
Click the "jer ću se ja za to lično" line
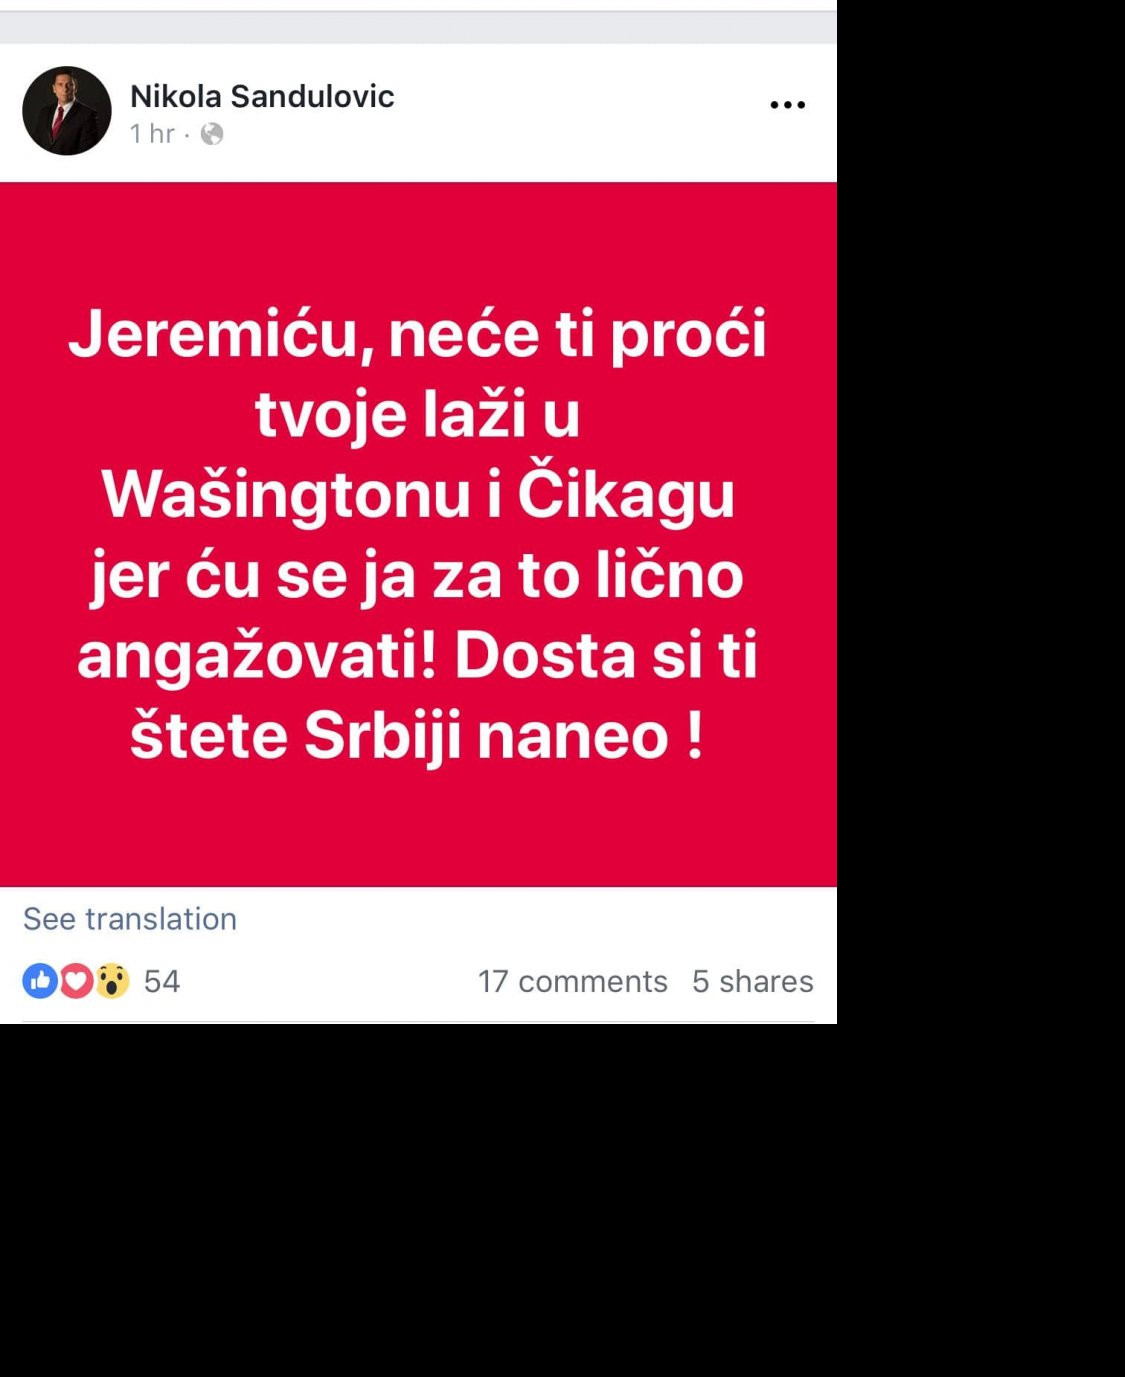pos(418,576)
